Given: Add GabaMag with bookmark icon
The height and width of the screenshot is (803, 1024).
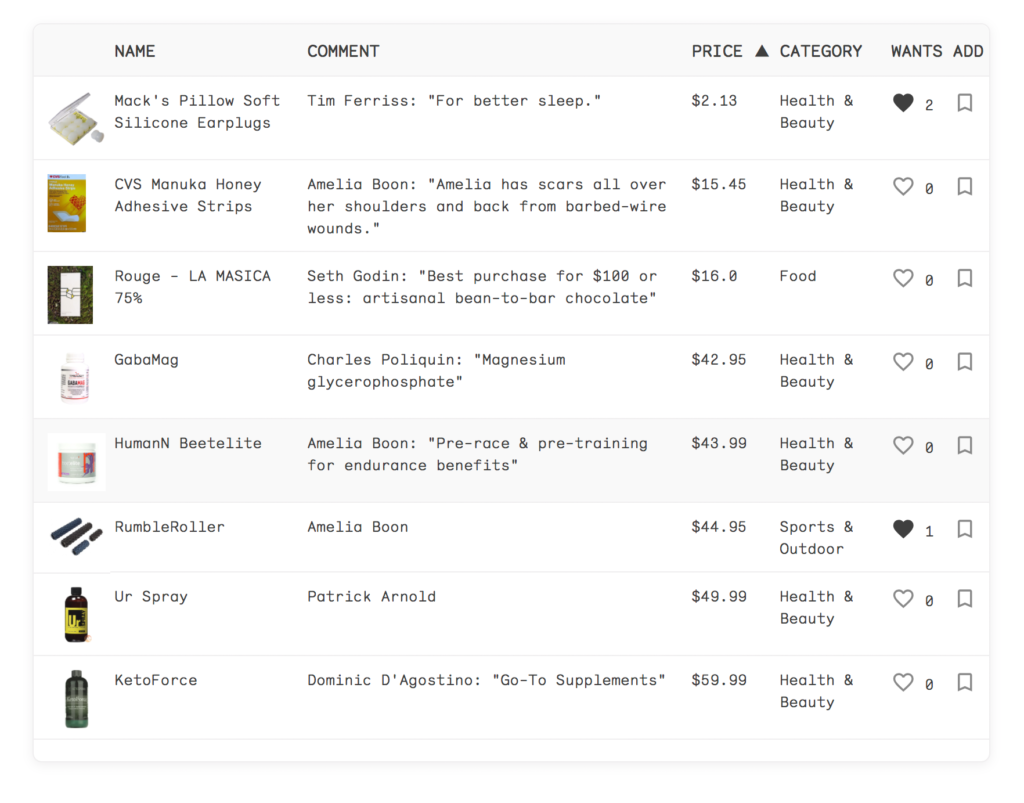Looking at the screenshot, I should pyautogui.click(x=965, y=362).
